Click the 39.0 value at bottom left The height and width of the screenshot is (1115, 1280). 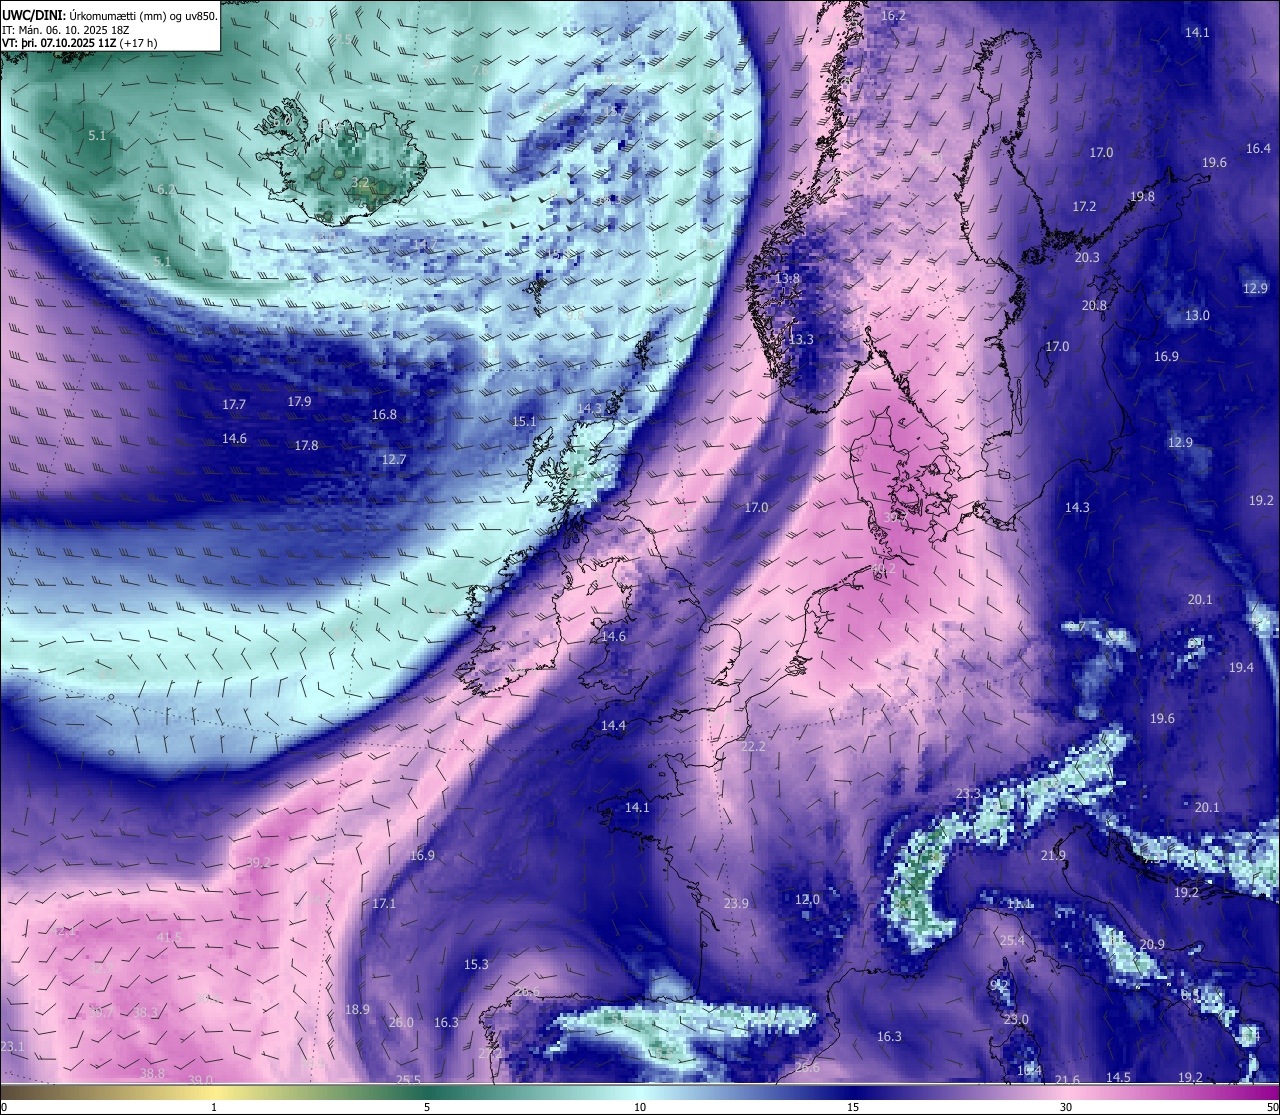coord(200,1080)
